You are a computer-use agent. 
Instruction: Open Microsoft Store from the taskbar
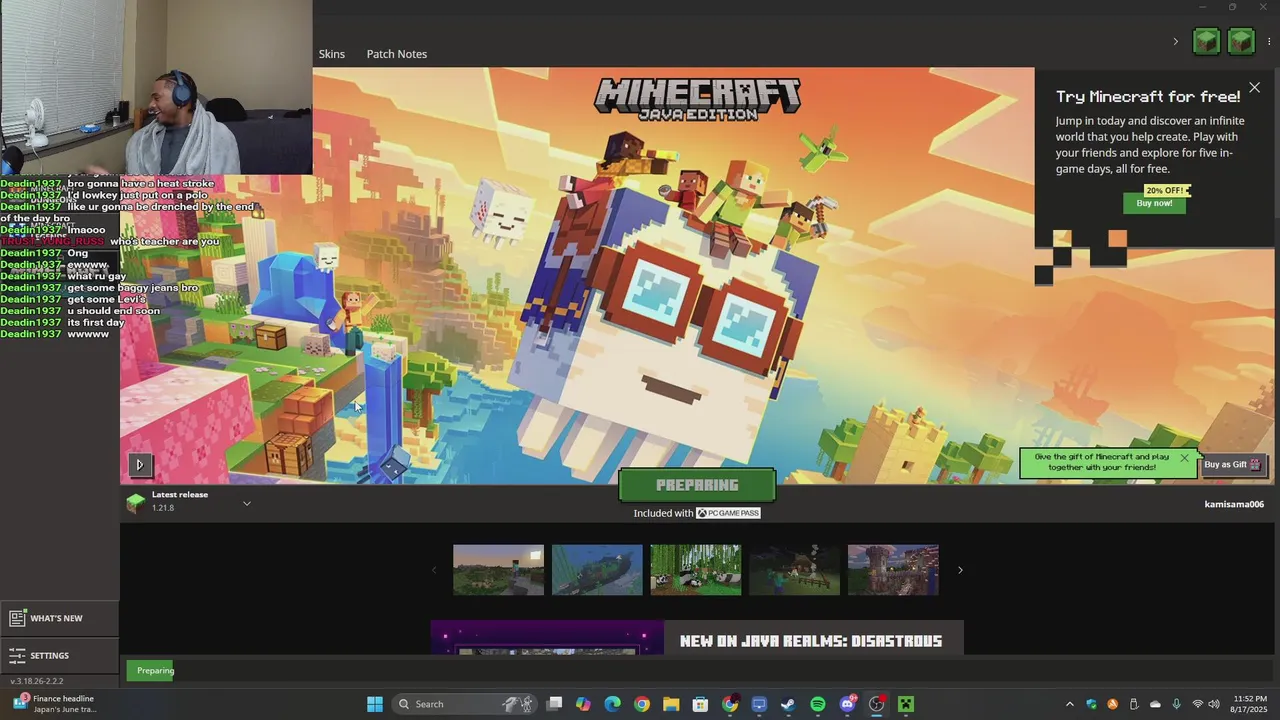coord(701,704)
